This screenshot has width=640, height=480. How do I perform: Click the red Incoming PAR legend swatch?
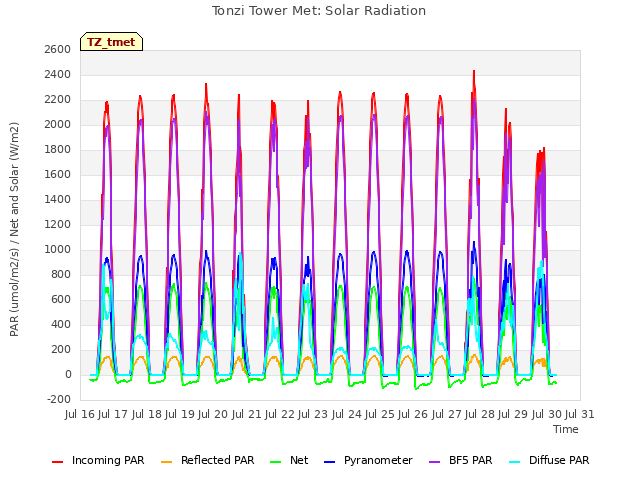pyautogui.click(x=58, y=461)
